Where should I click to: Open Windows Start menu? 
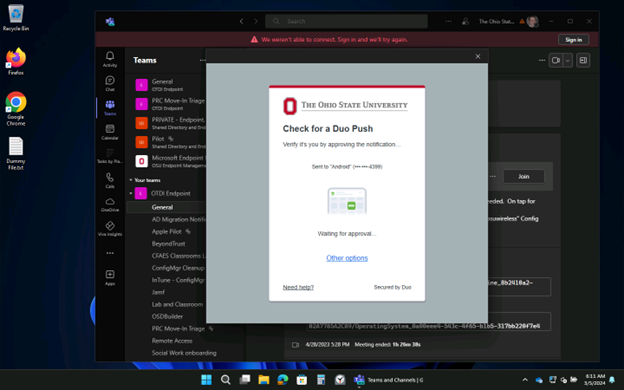tap(206, 380)
